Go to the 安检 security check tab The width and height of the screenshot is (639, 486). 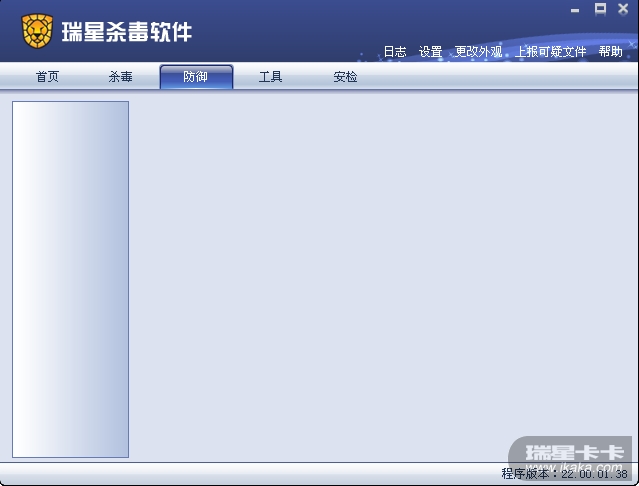(345, 77)
